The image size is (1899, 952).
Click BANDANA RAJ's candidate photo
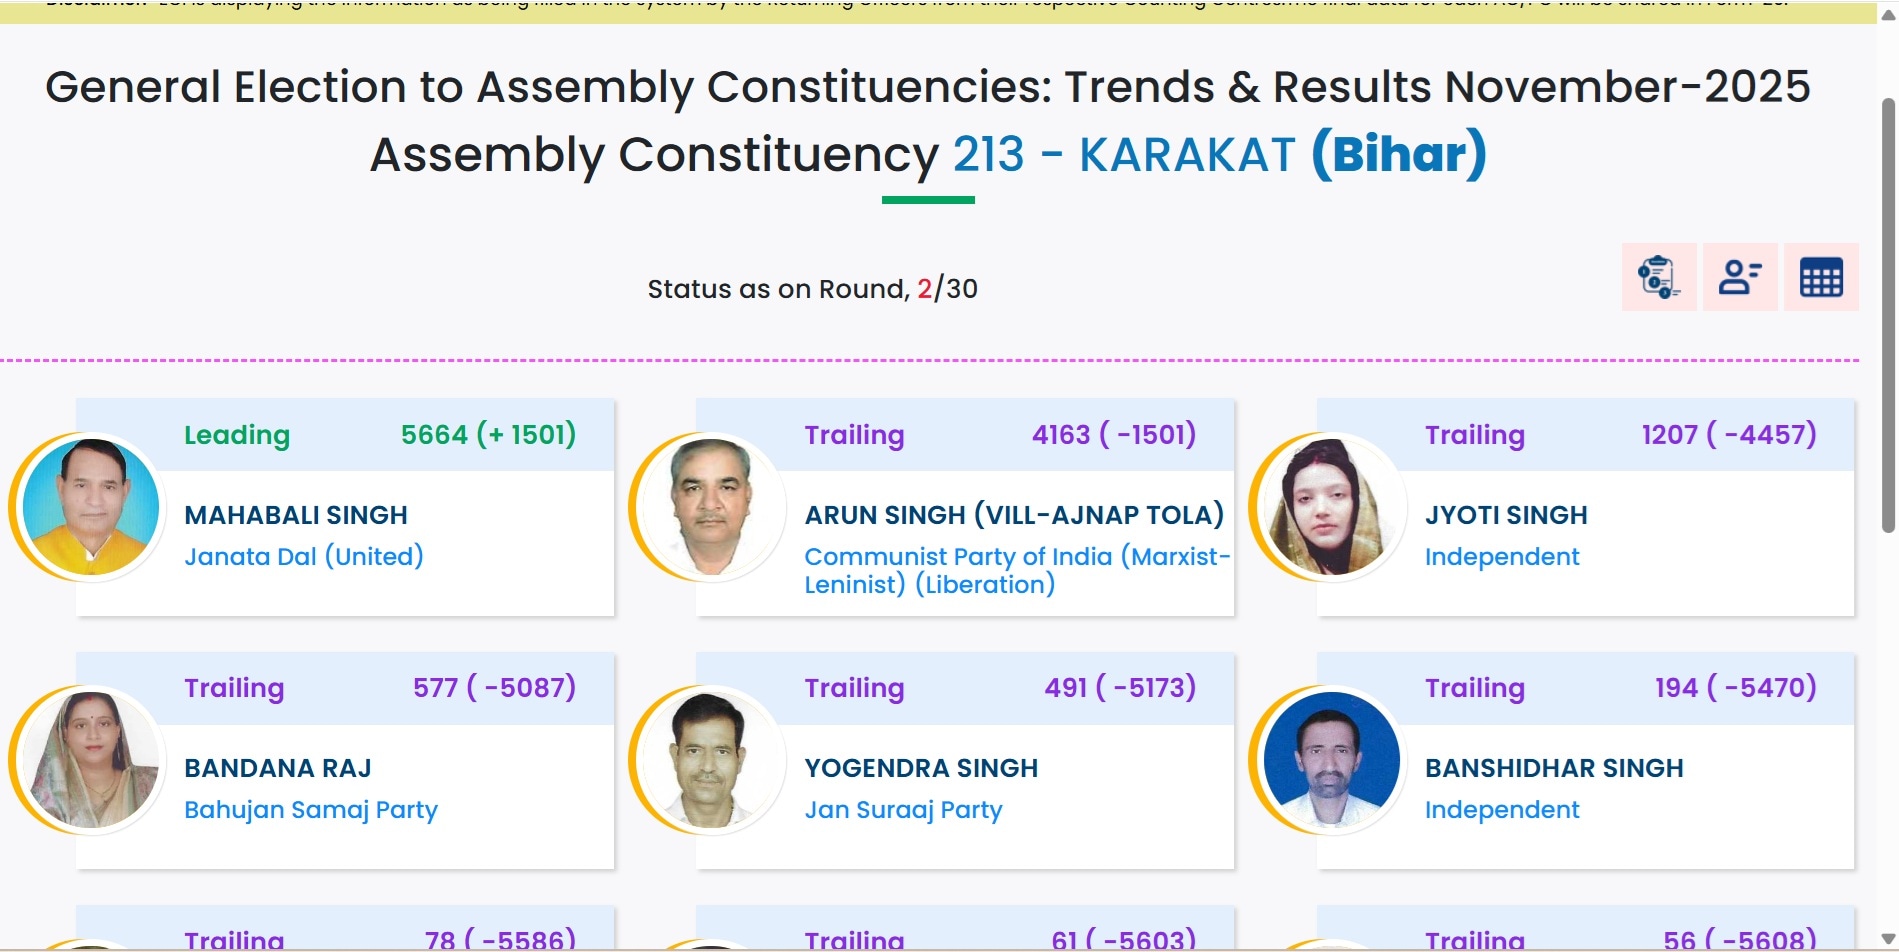(92, 760)
